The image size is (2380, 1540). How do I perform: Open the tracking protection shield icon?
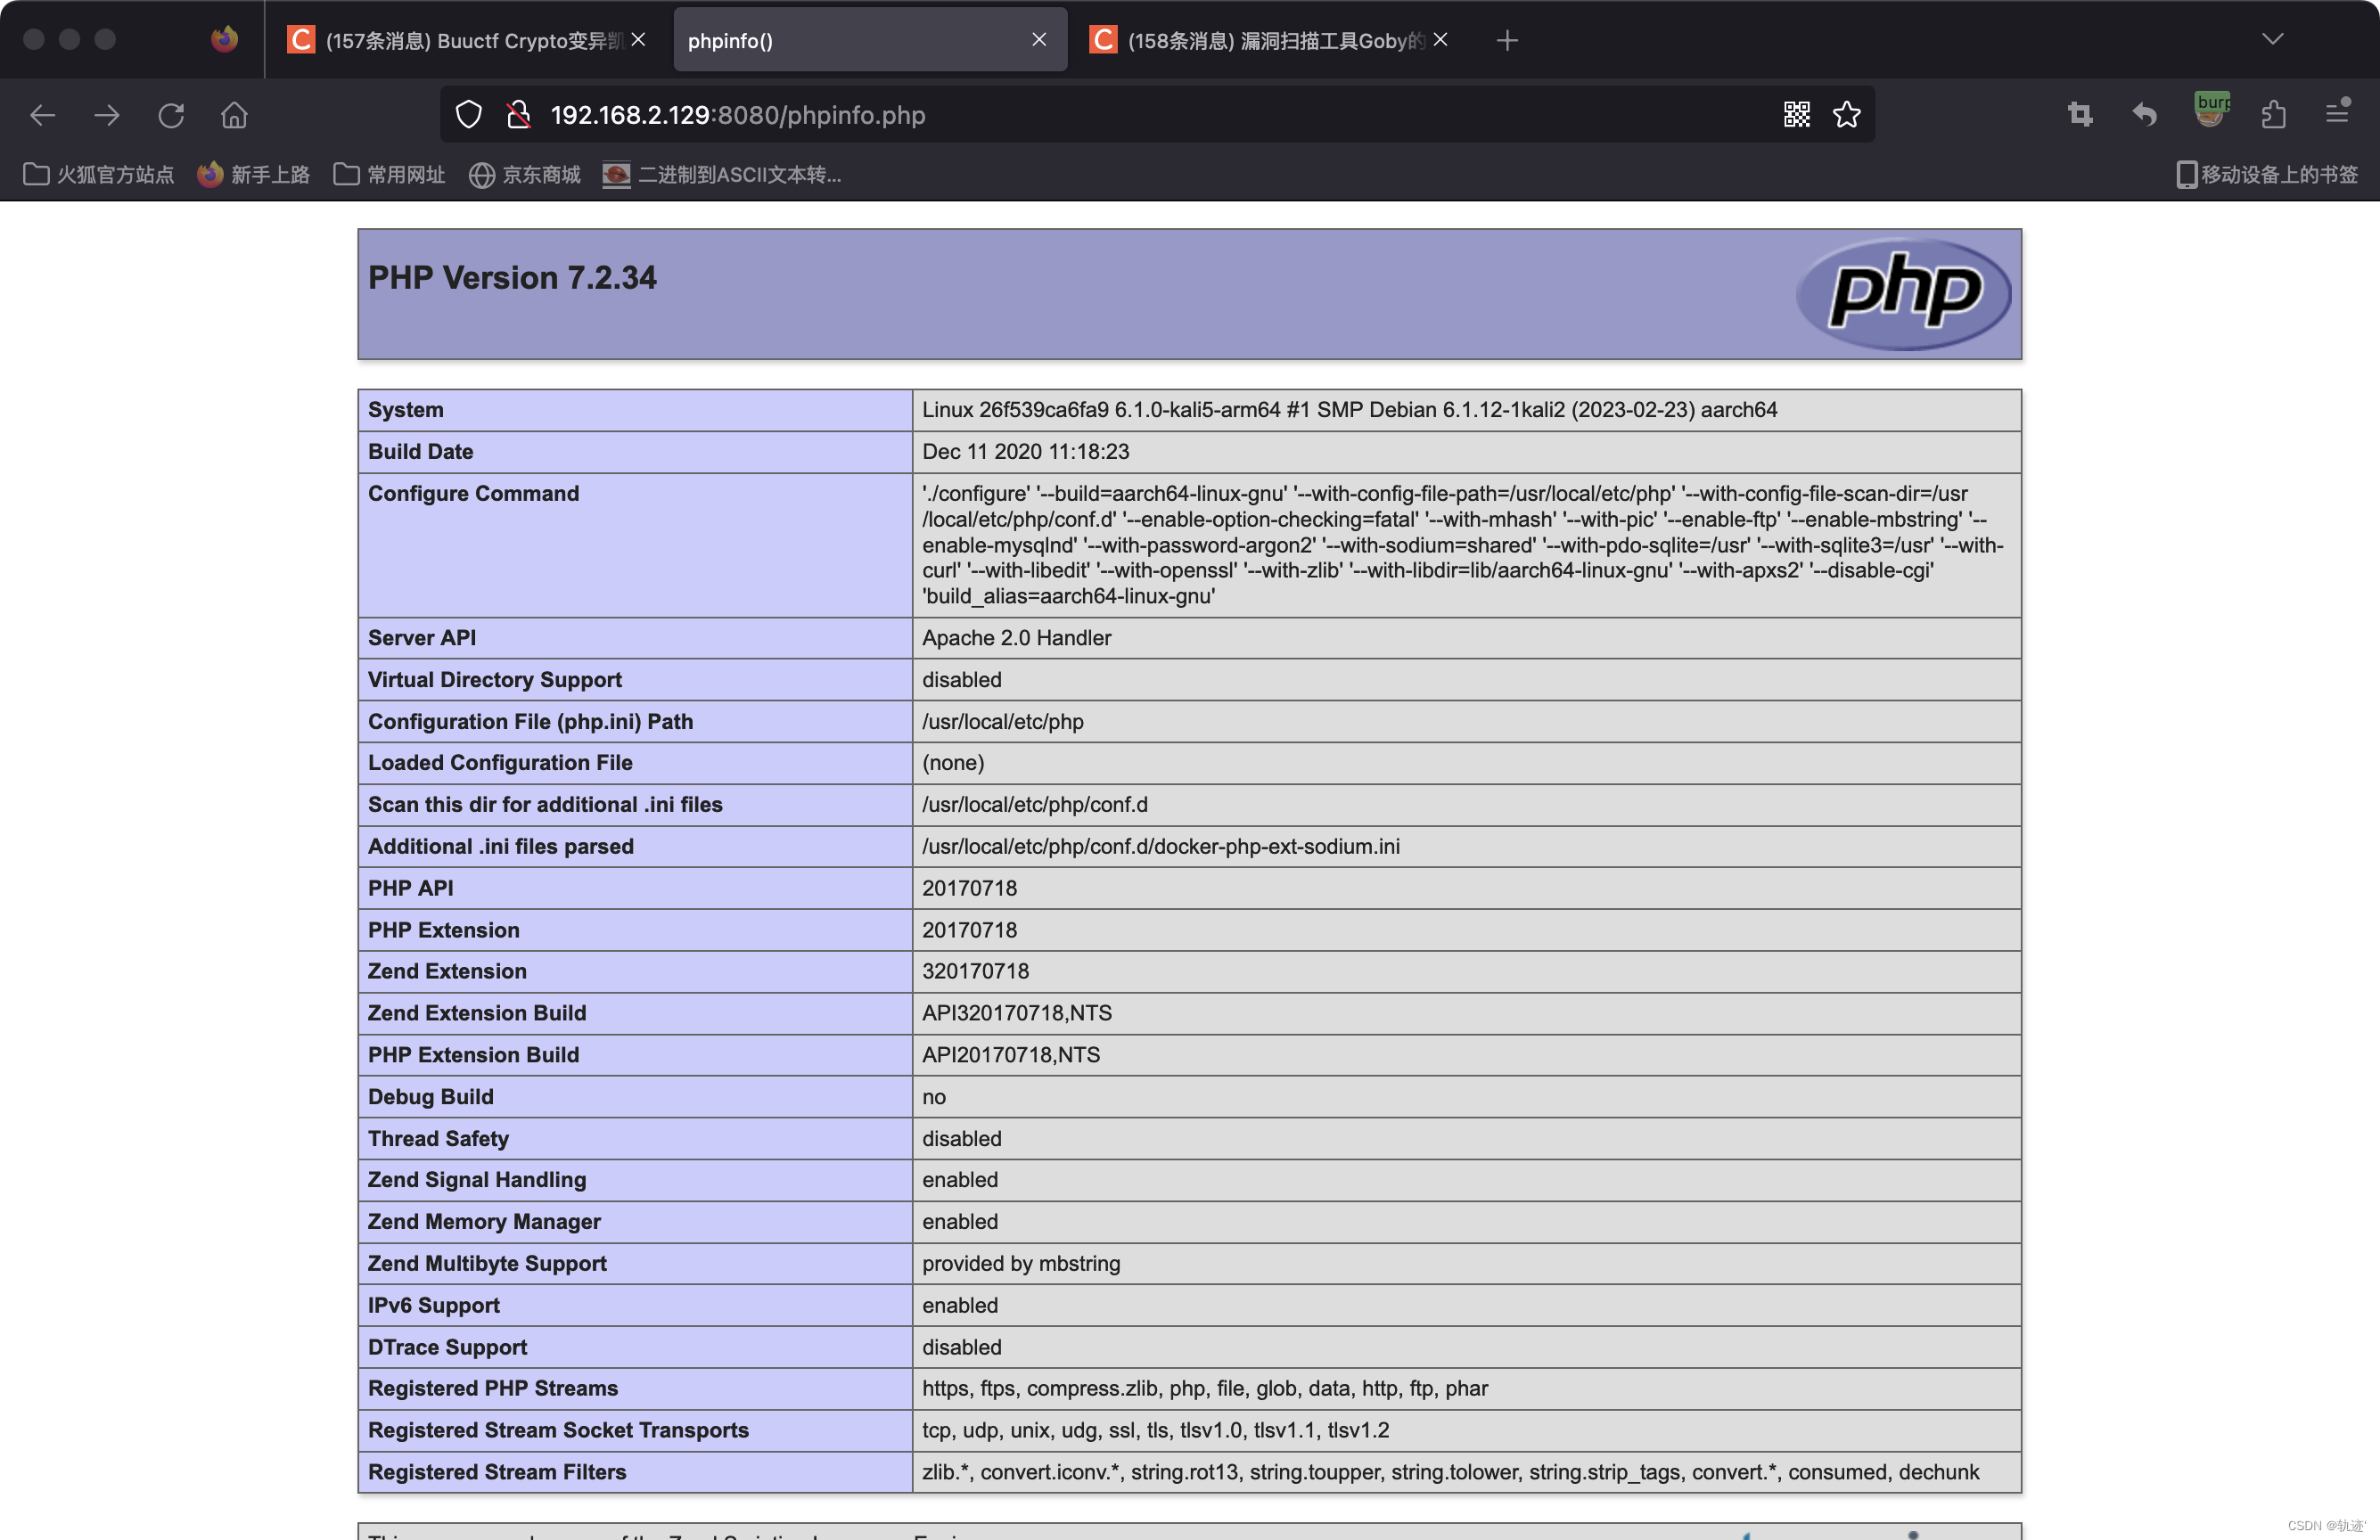coord(468,115)
